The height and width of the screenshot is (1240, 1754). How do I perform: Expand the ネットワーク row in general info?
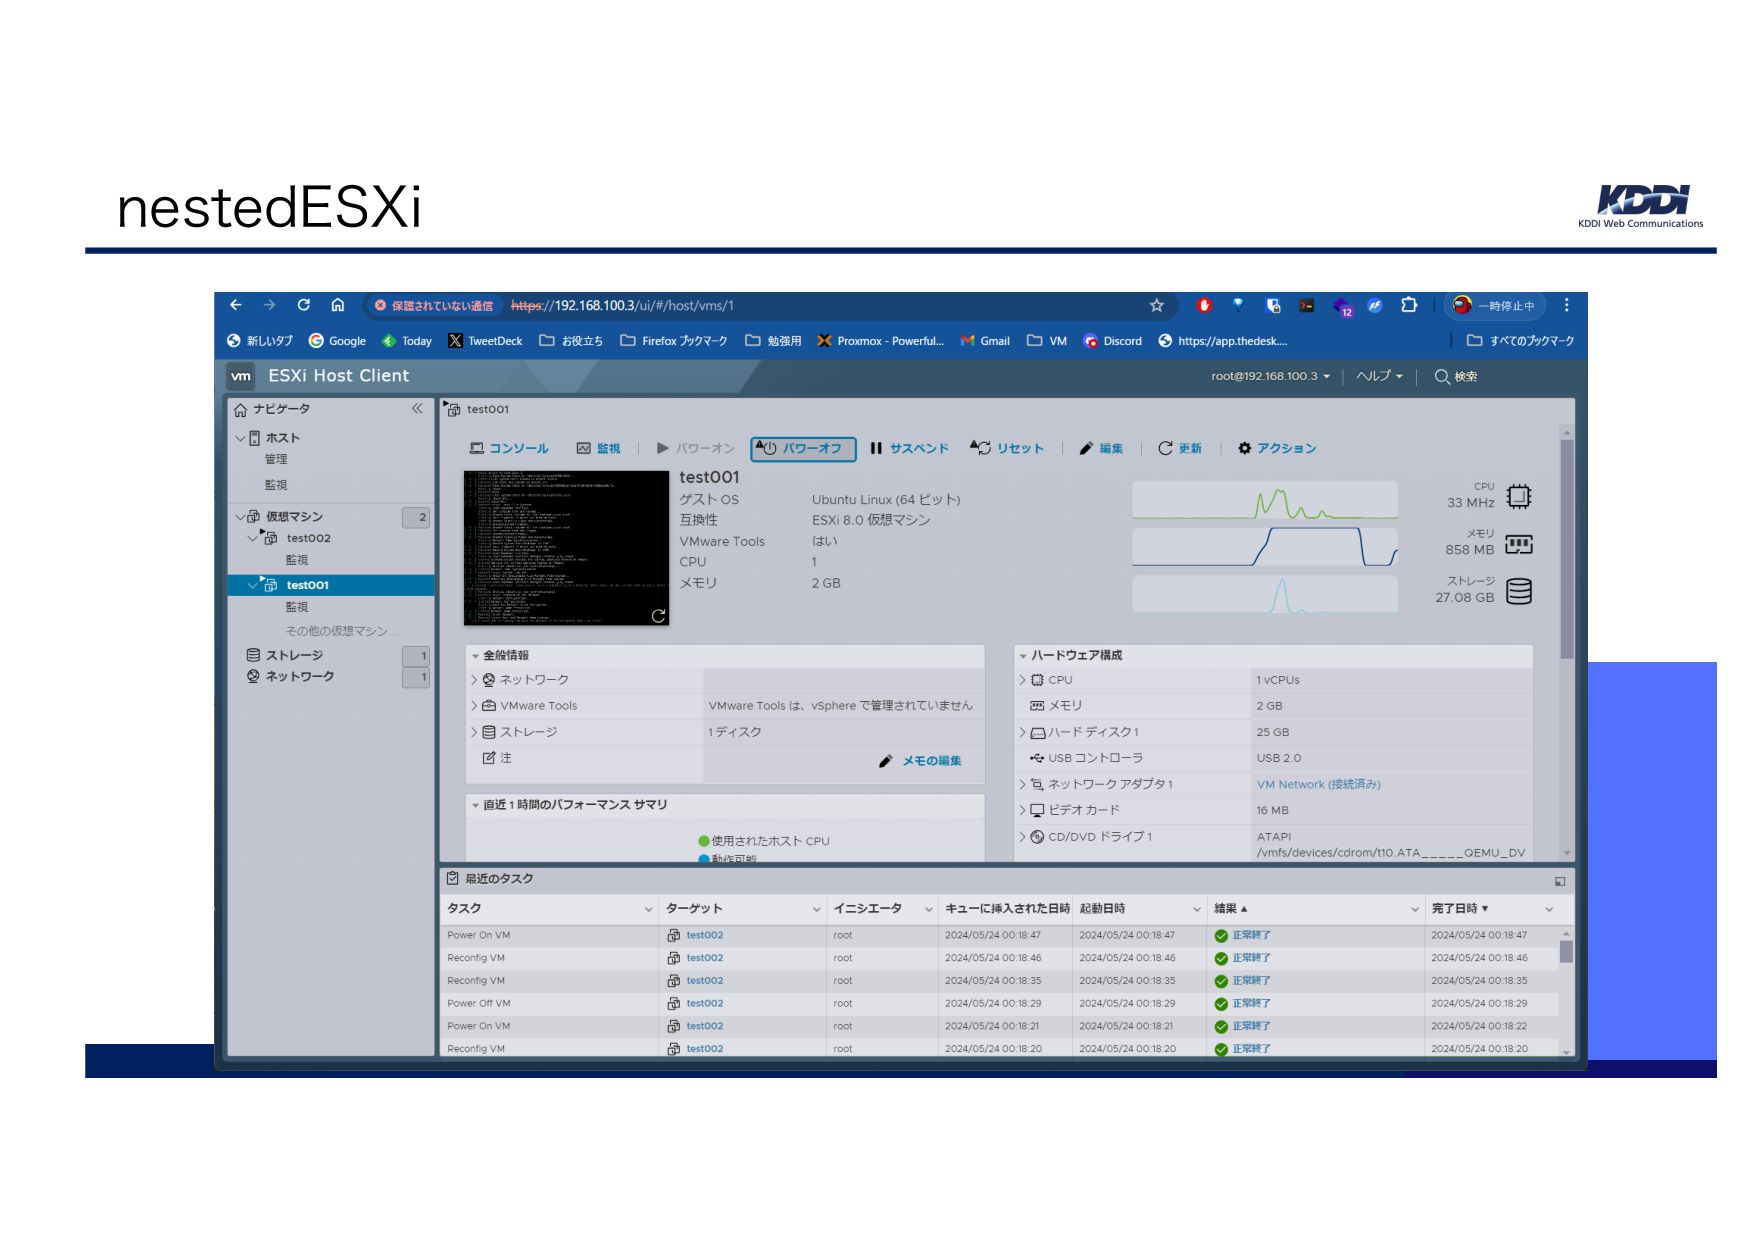[474, 680]
